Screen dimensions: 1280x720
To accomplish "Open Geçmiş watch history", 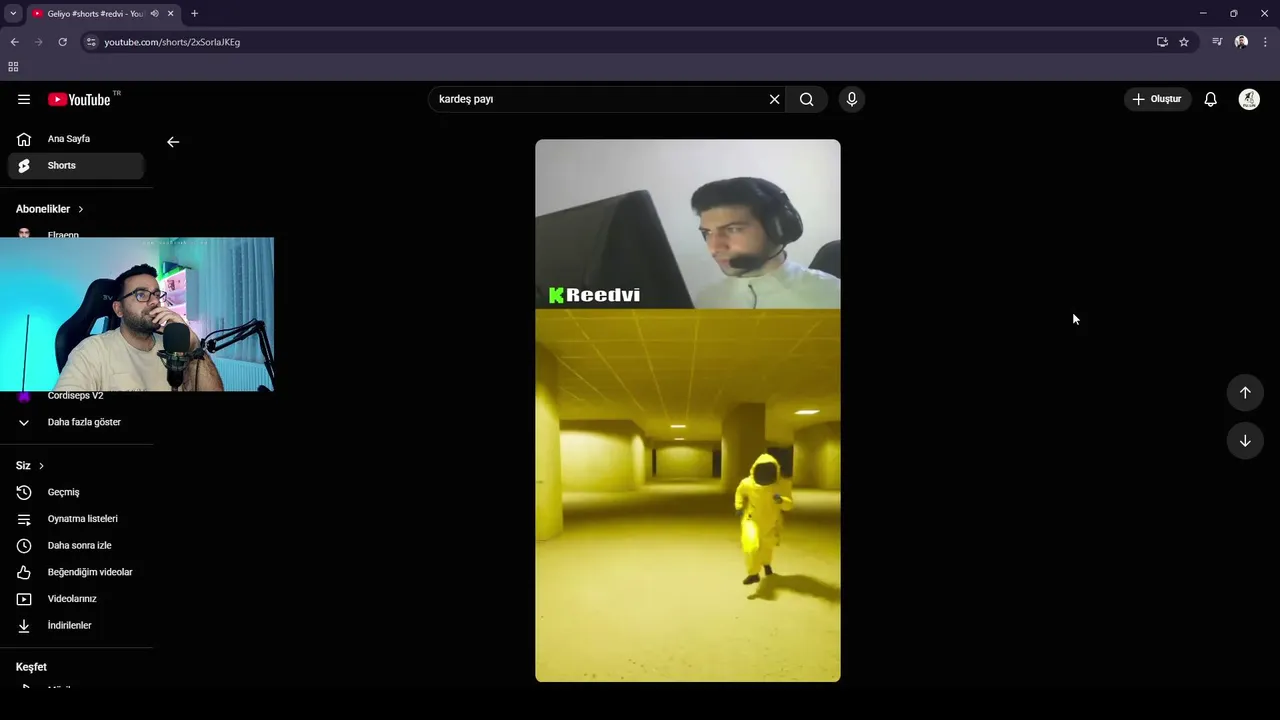I will click(x=76, y=492).
